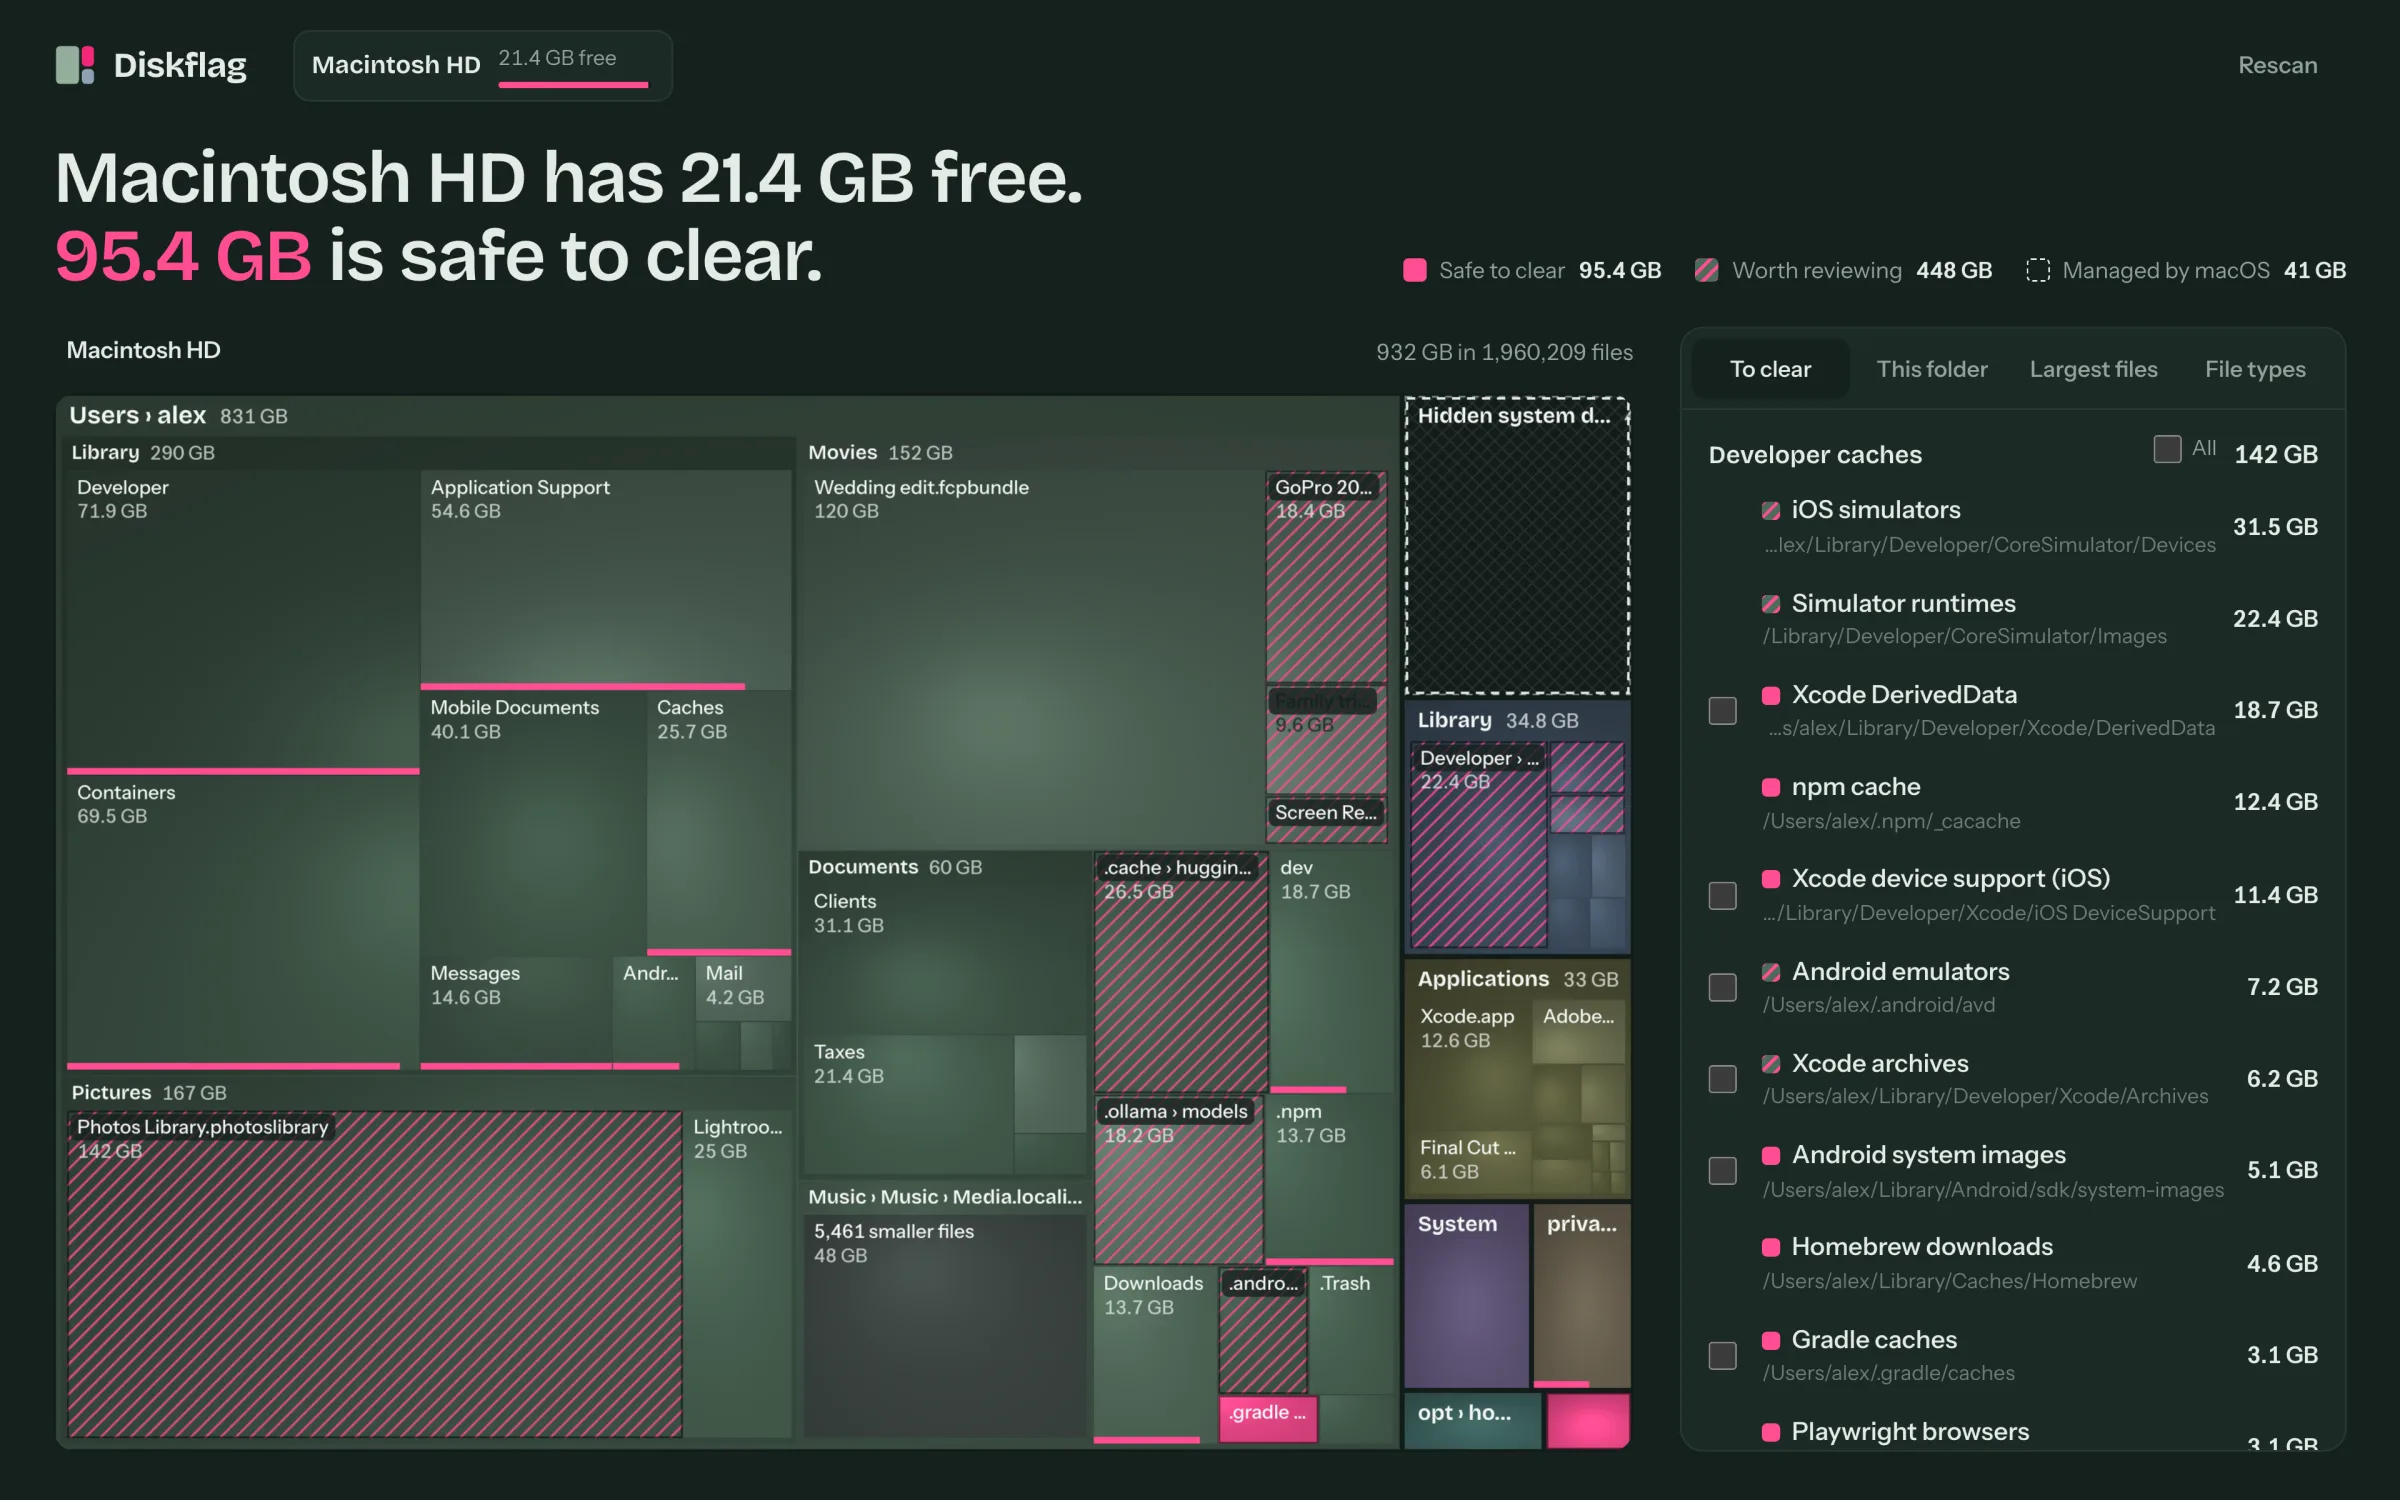This screenshot has height=1500, width=2400.
Task: Check the All checkbox for Developer caches
Action: [x=2167, y=449]
